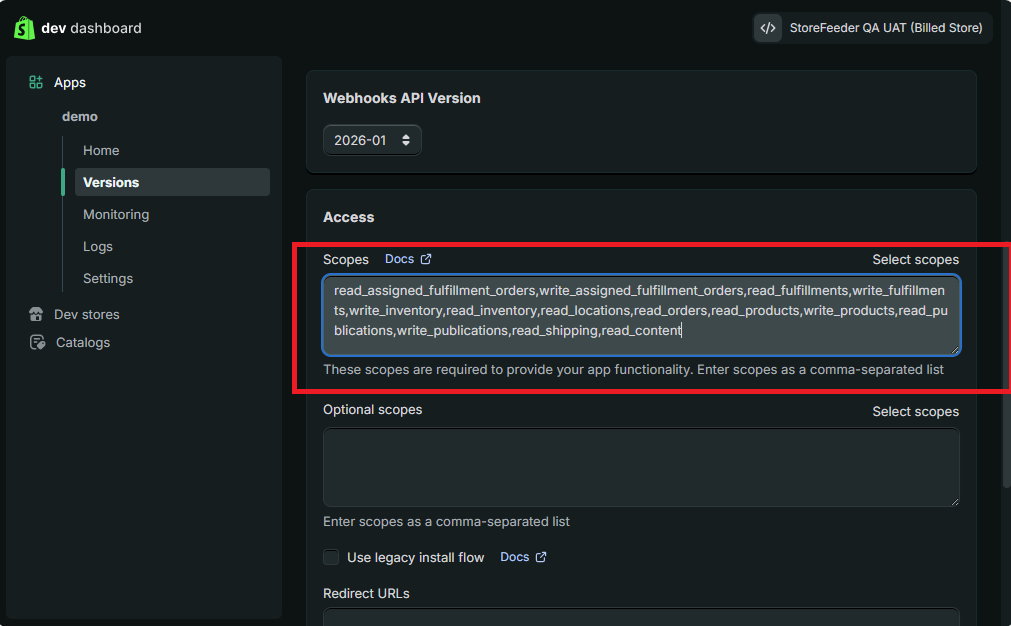The width and height of the screenshot is (1011, 626).
Task: Open app Settings in sidebar
Action: point(108,278)
